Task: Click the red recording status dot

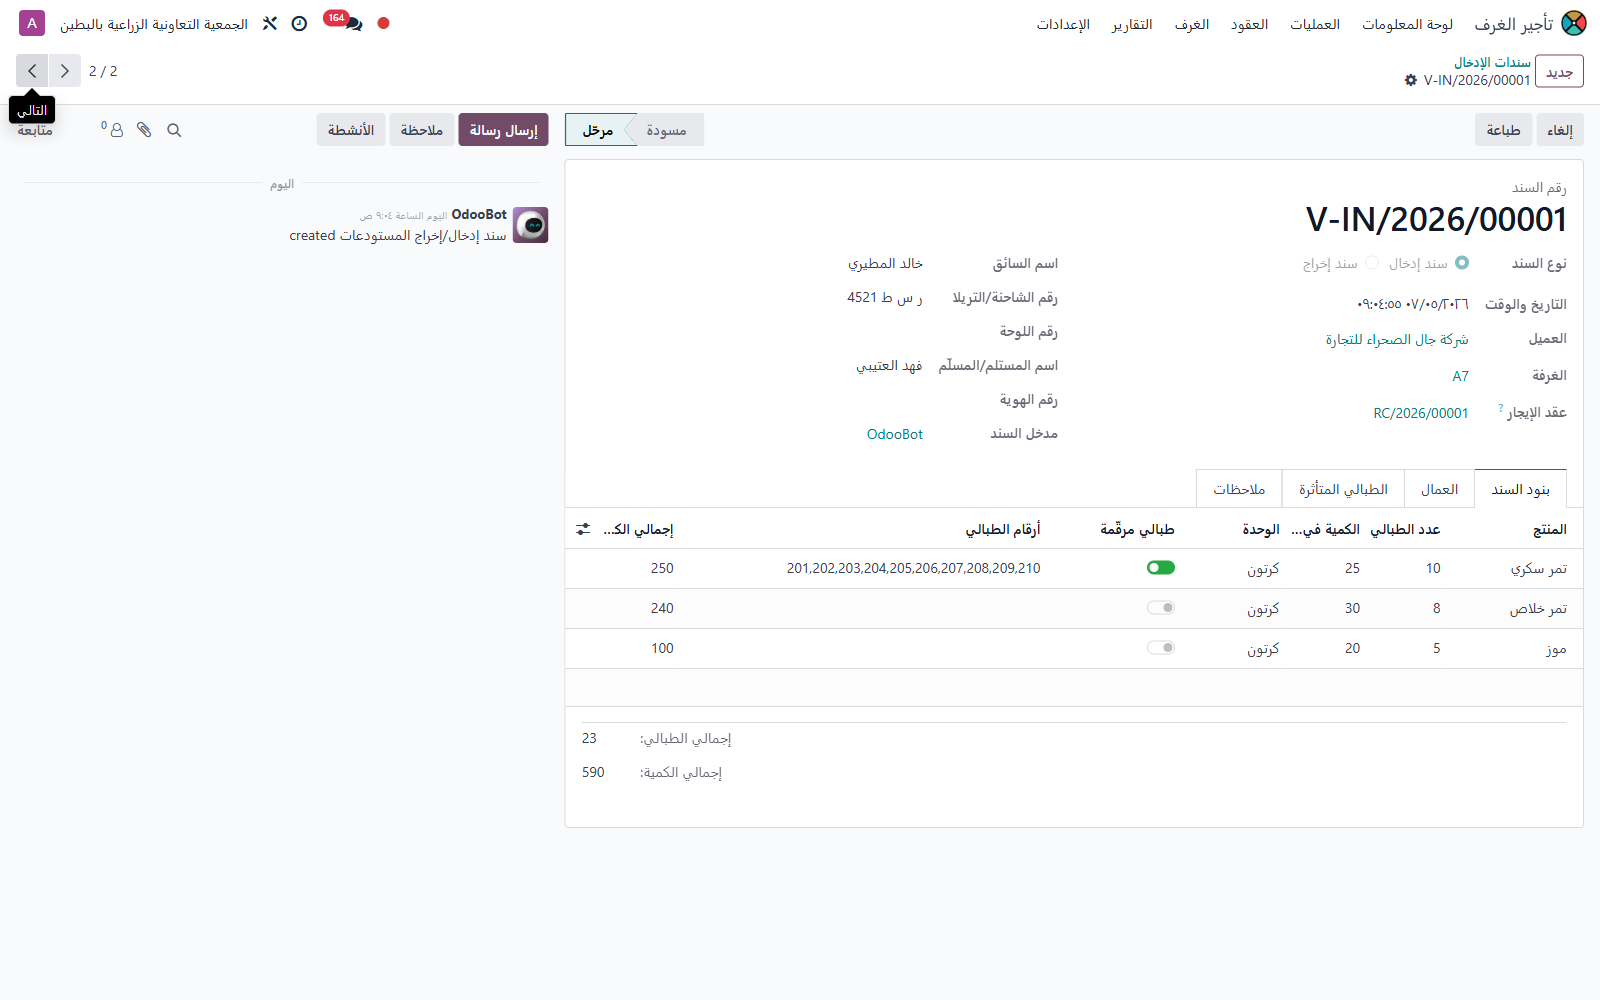Action: (383, 23)
